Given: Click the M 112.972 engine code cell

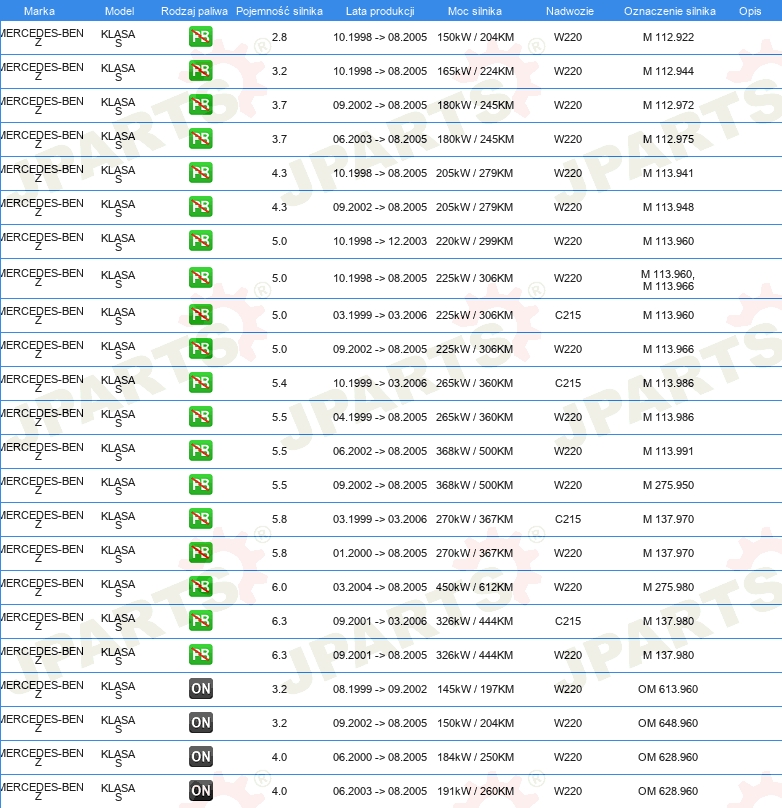Looking at the screenshot, I should pyautogui.click(x=668, y=105).
